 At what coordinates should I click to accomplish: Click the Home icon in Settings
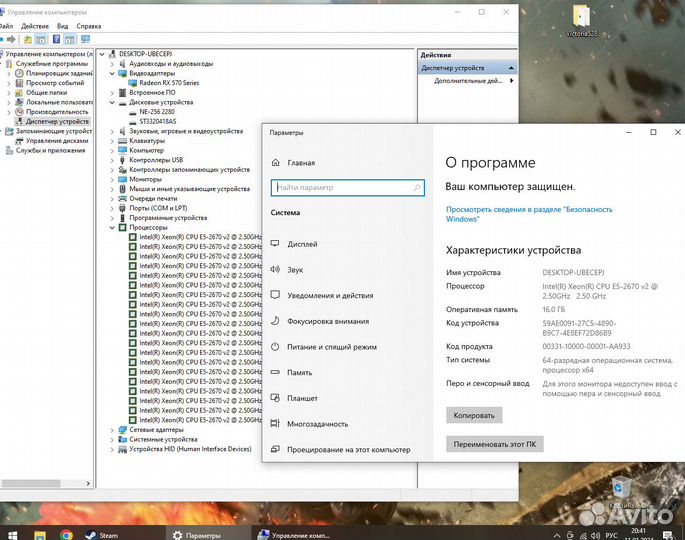point(275,163)
